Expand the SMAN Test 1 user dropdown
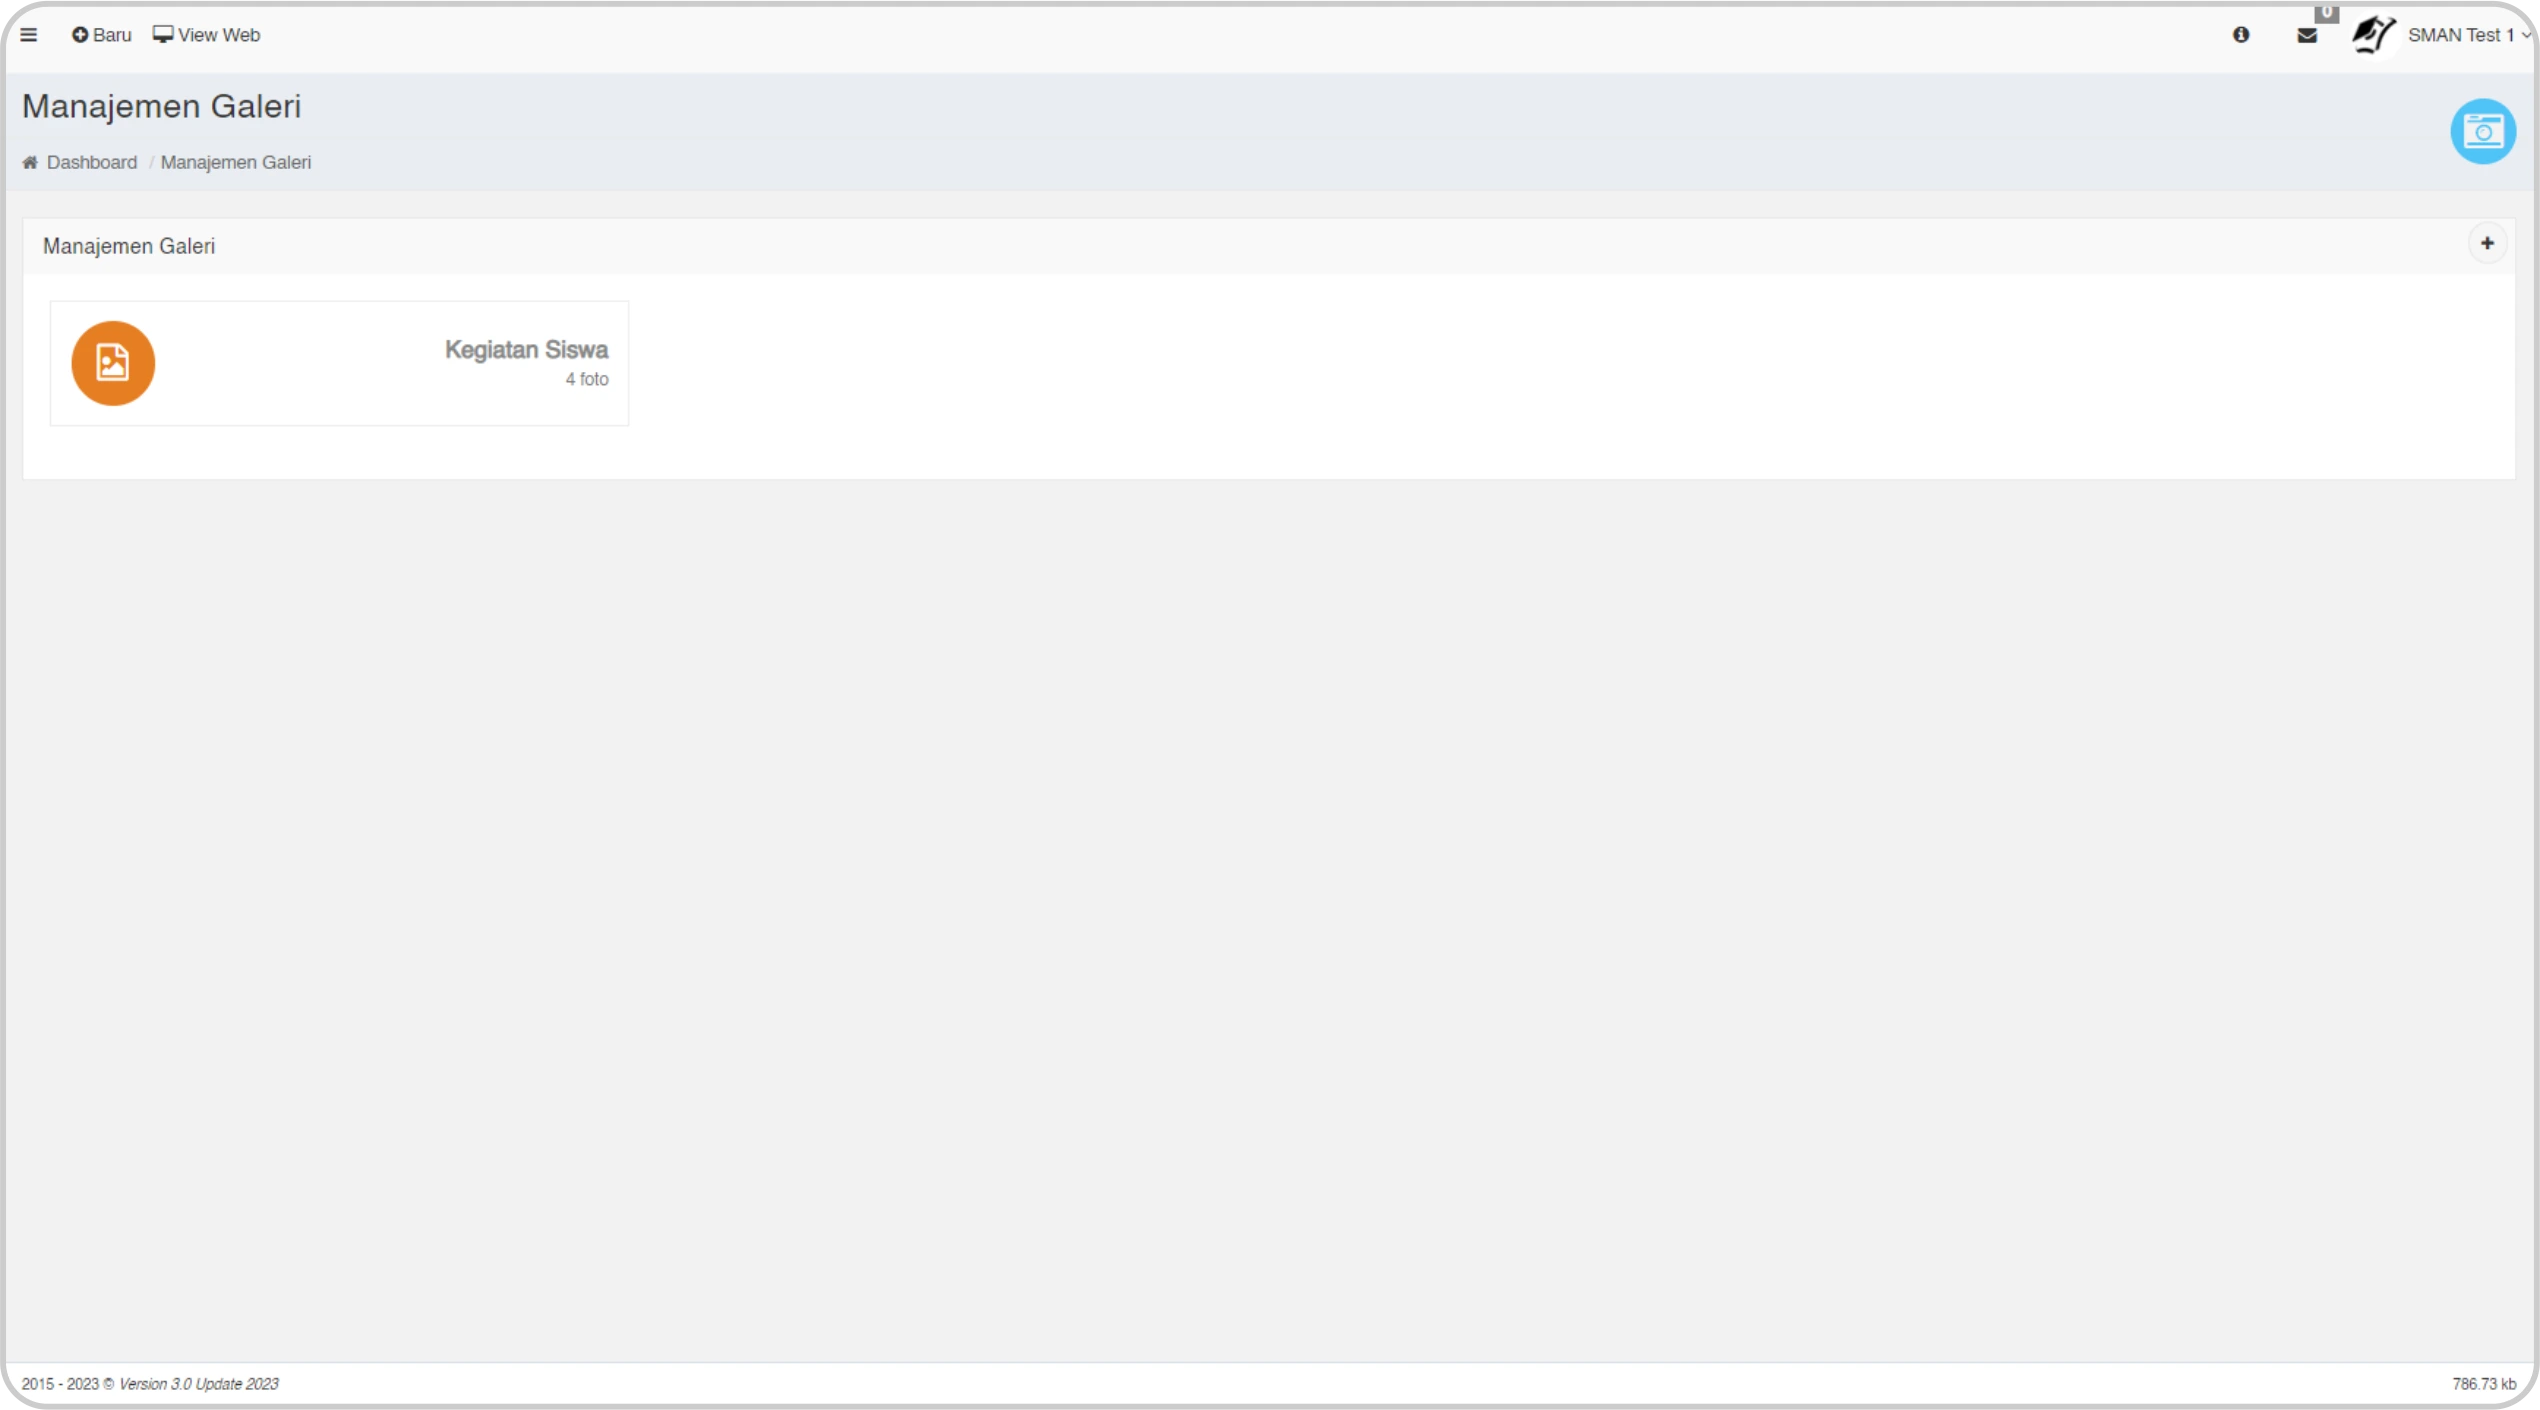This screenshot has width=2540, height=1410. pyautogui.click(x=2468, y=35)
